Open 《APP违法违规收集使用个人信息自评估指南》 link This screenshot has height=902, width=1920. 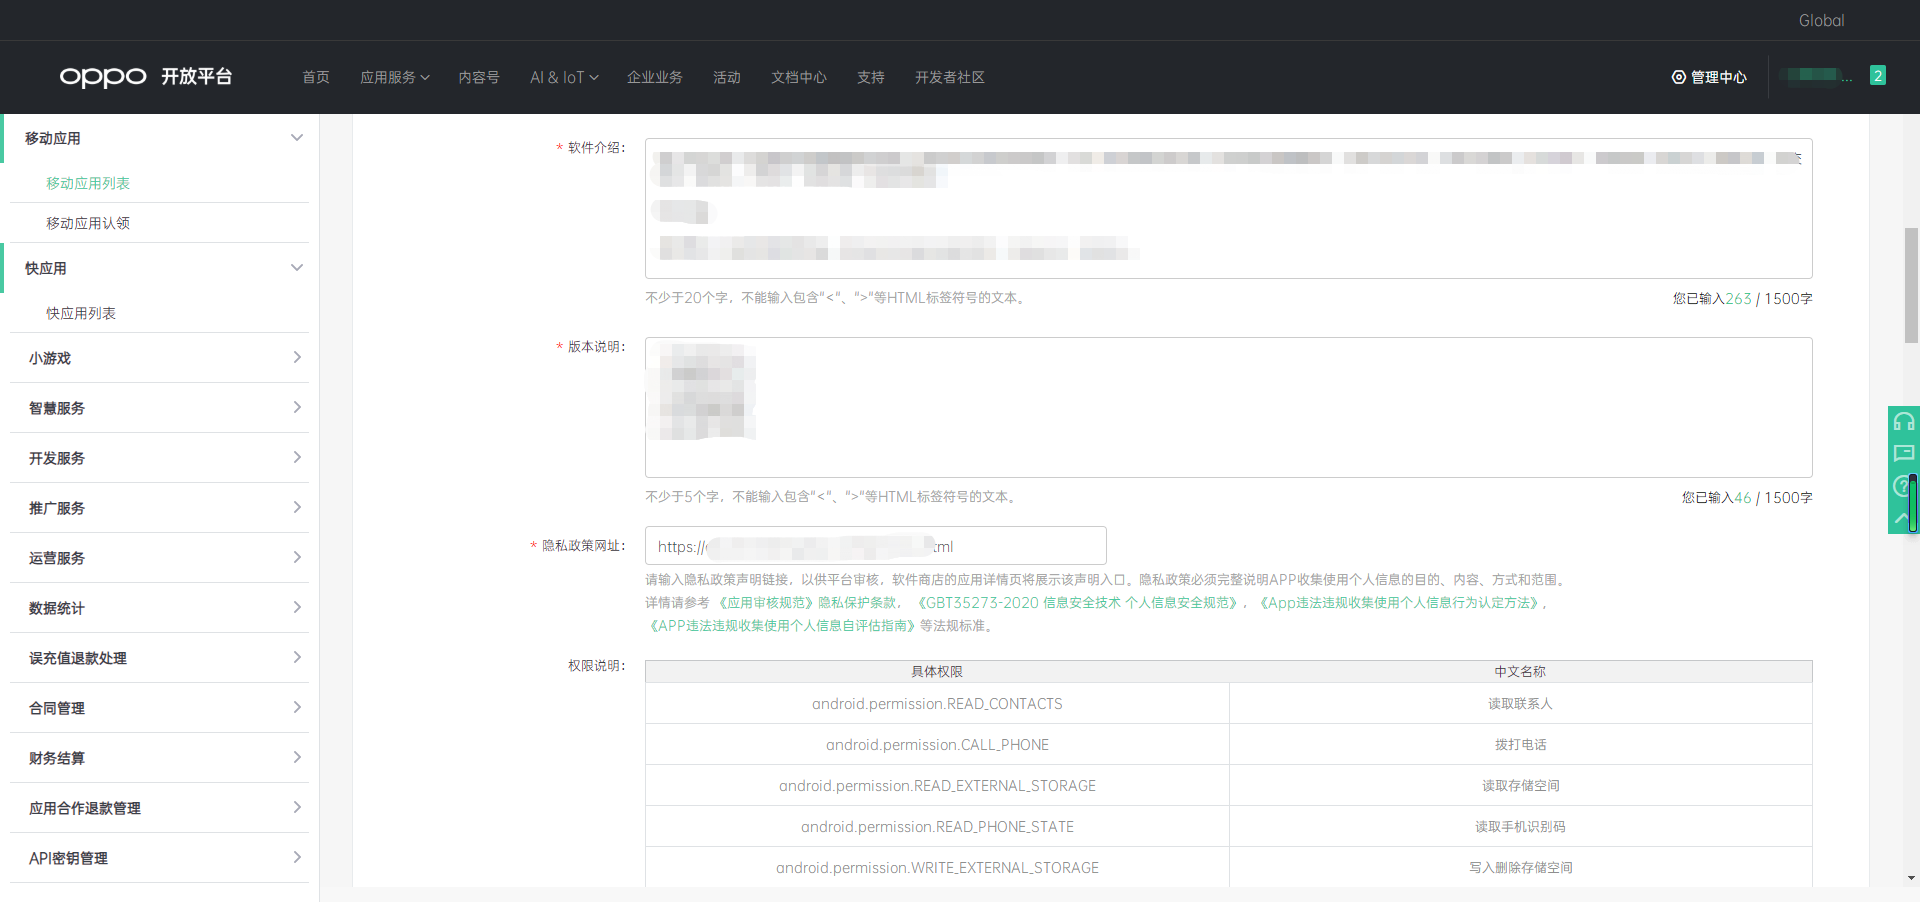pyautogui.click(x=780, y=626)
